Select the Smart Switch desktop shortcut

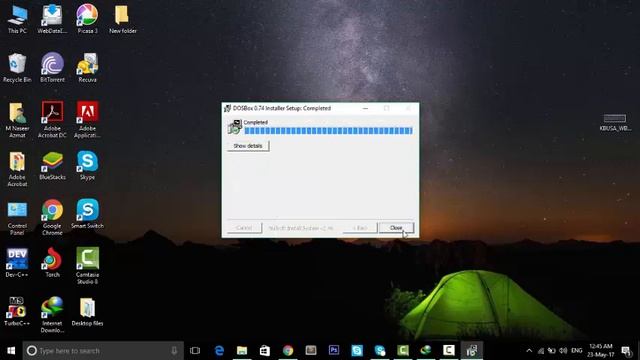pos(87,214)
